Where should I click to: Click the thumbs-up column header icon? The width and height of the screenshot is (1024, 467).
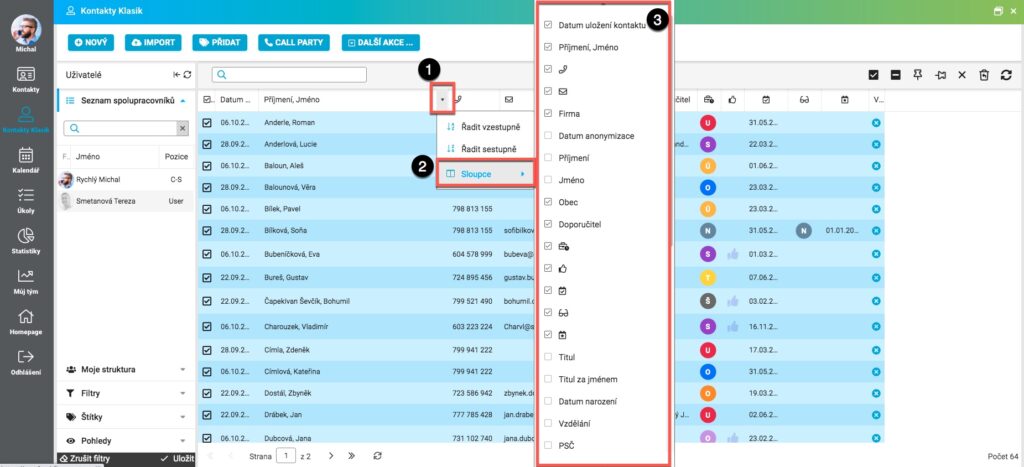(733, 100)
